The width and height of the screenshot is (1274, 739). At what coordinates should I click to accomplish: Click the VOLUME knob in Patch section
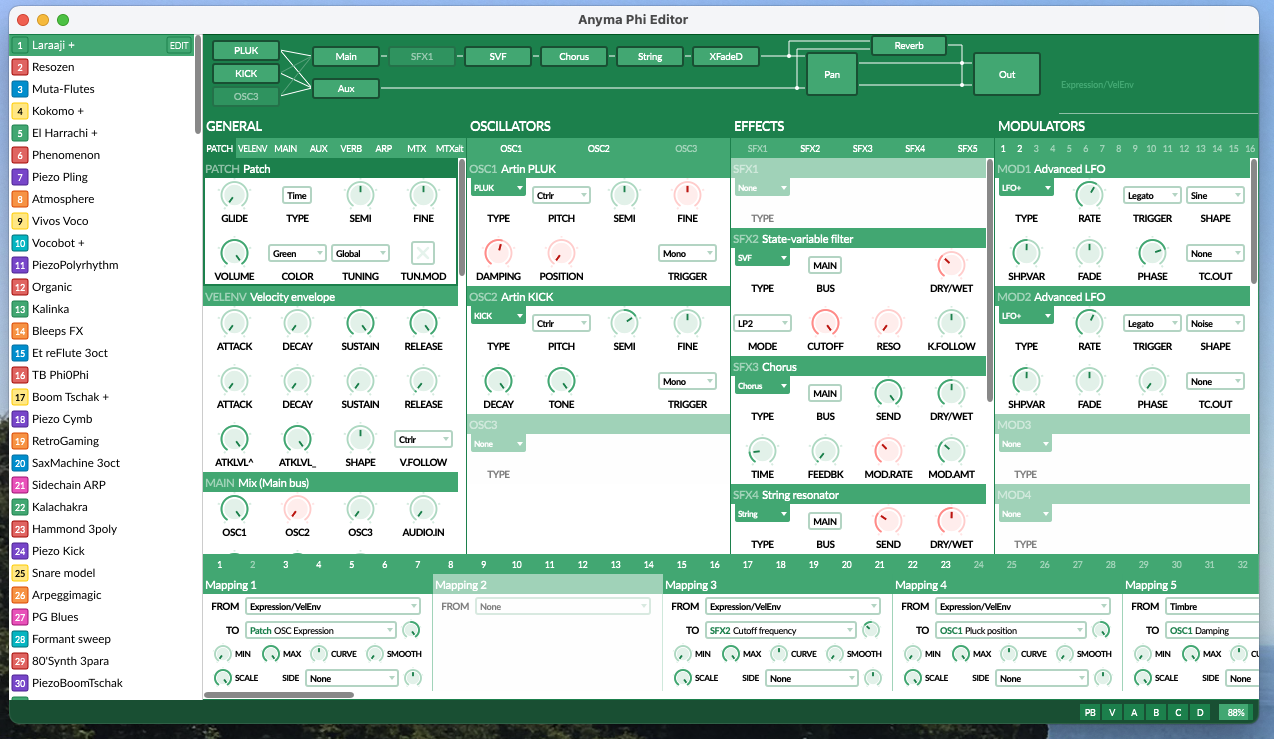point(233,253)
